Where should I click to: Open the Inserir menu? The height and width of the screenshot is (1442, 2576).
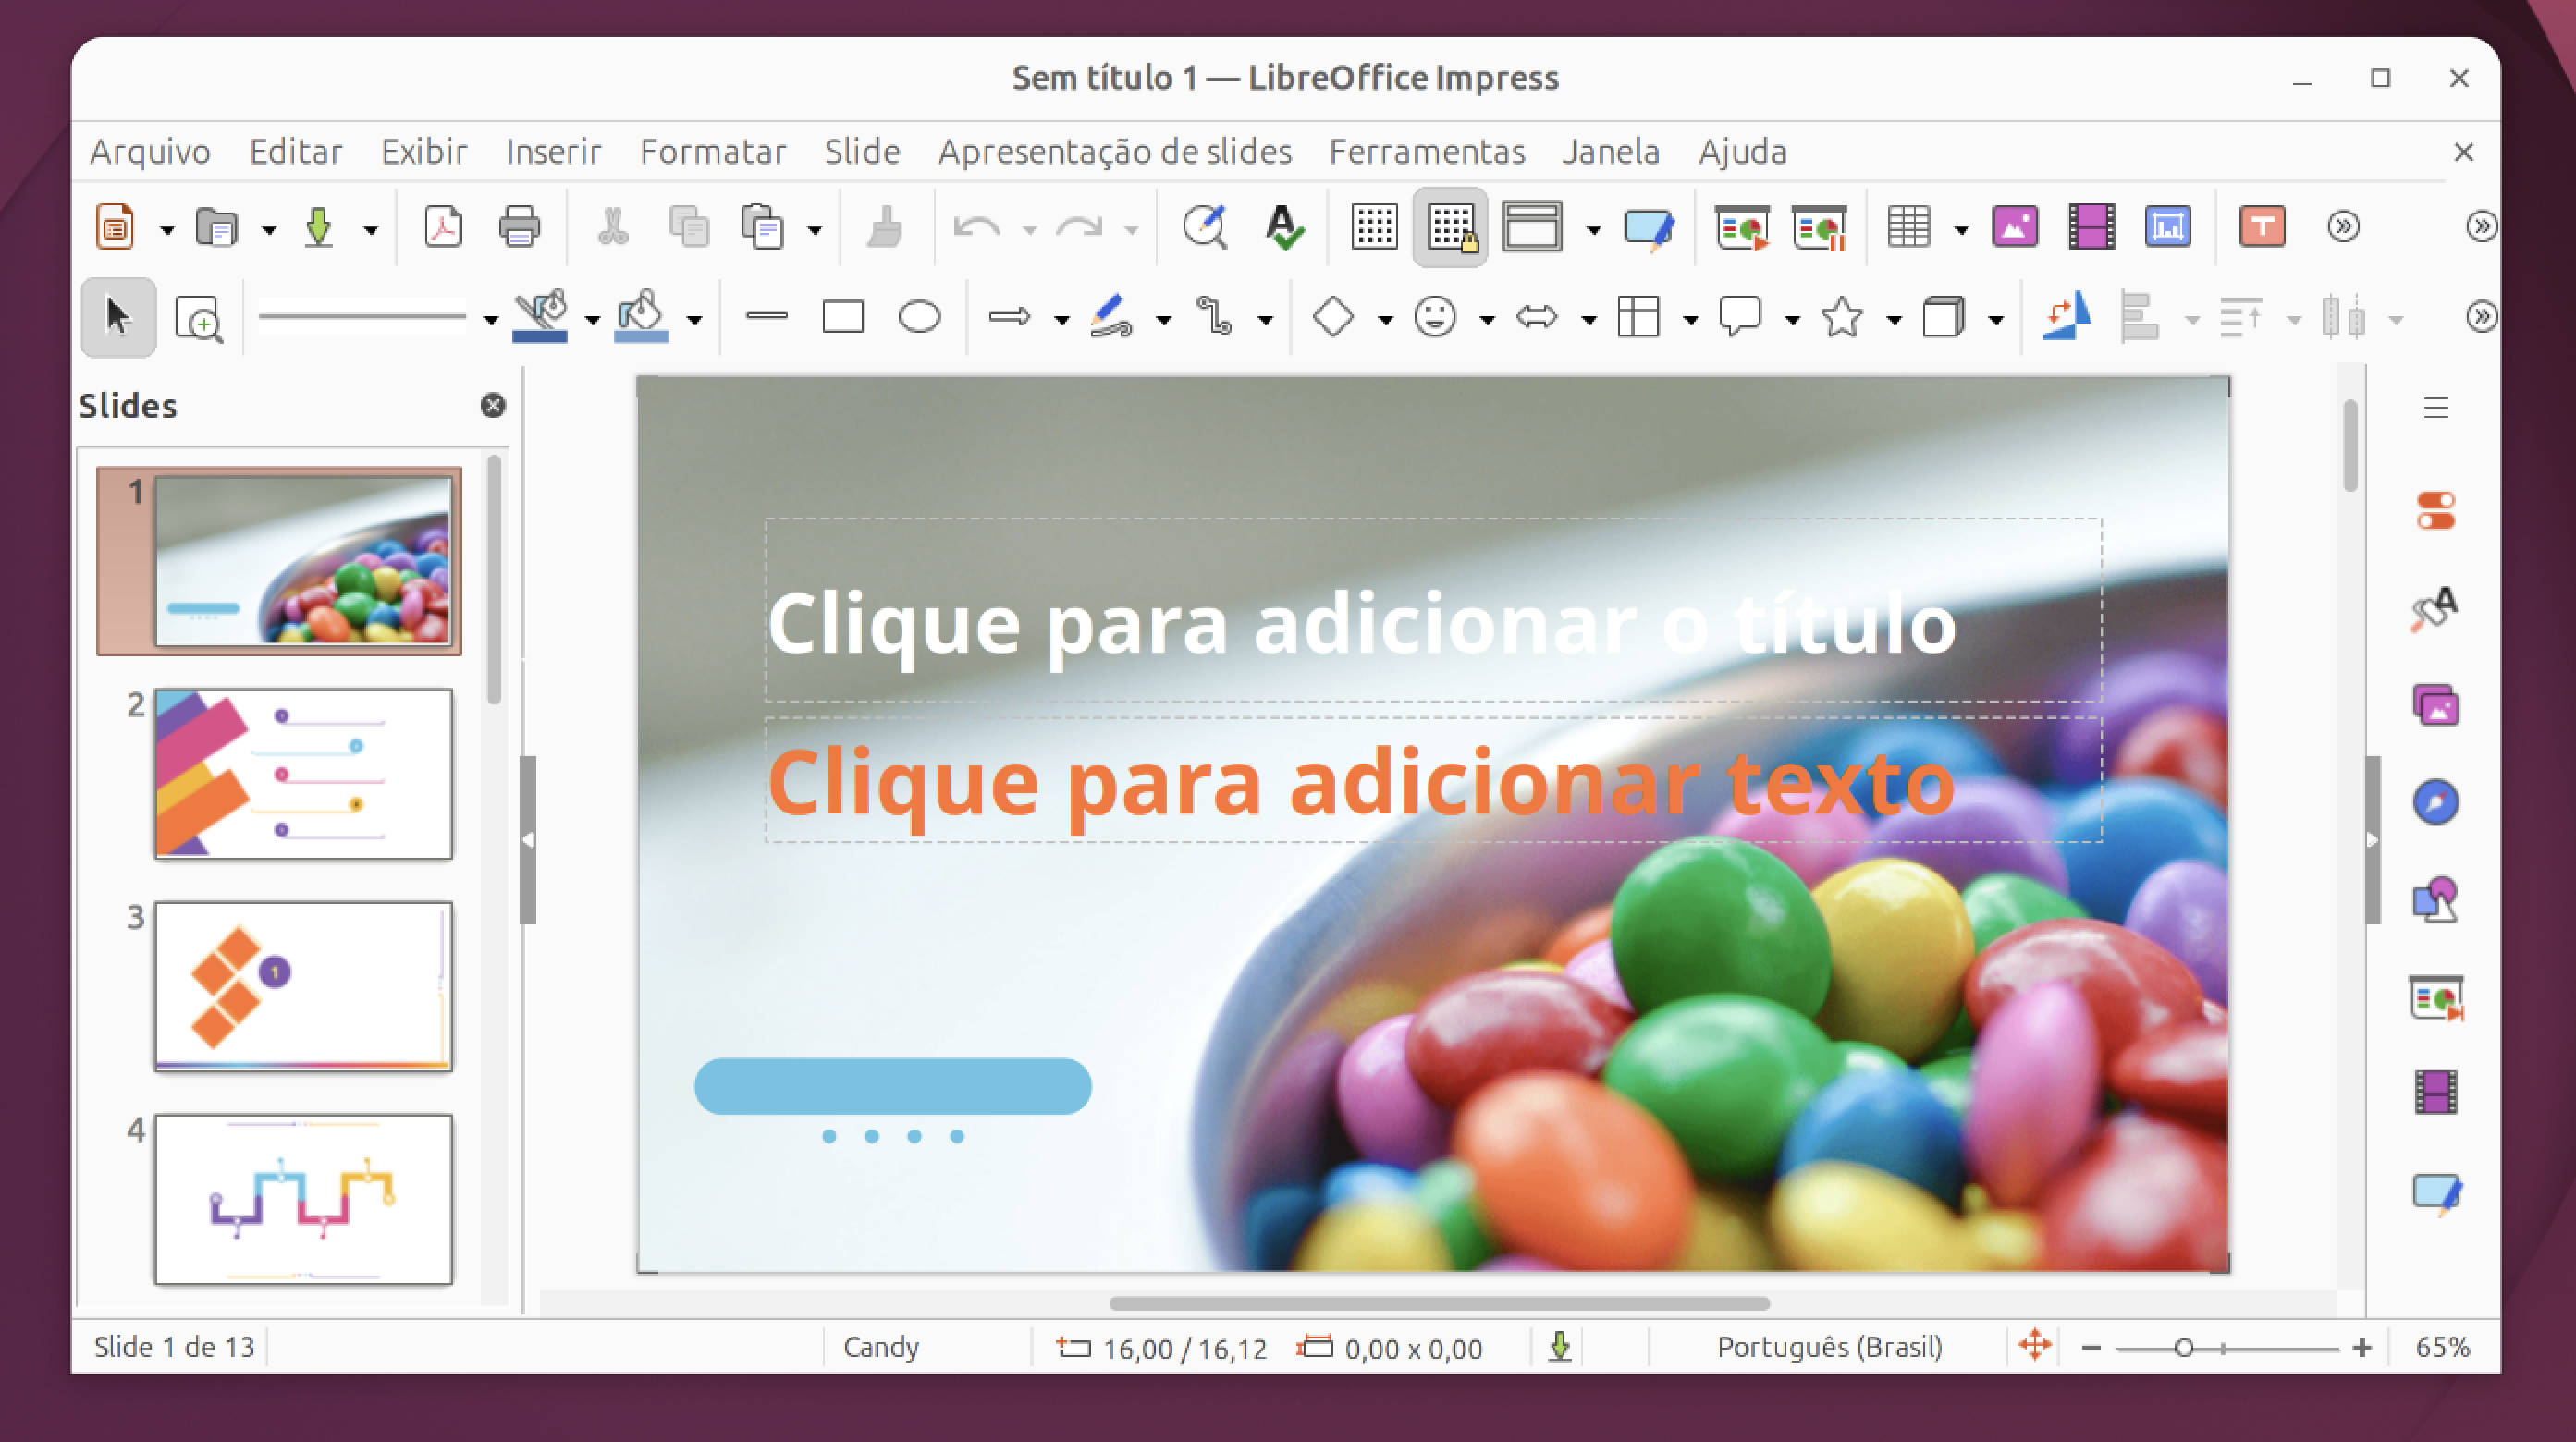(553, 151)
